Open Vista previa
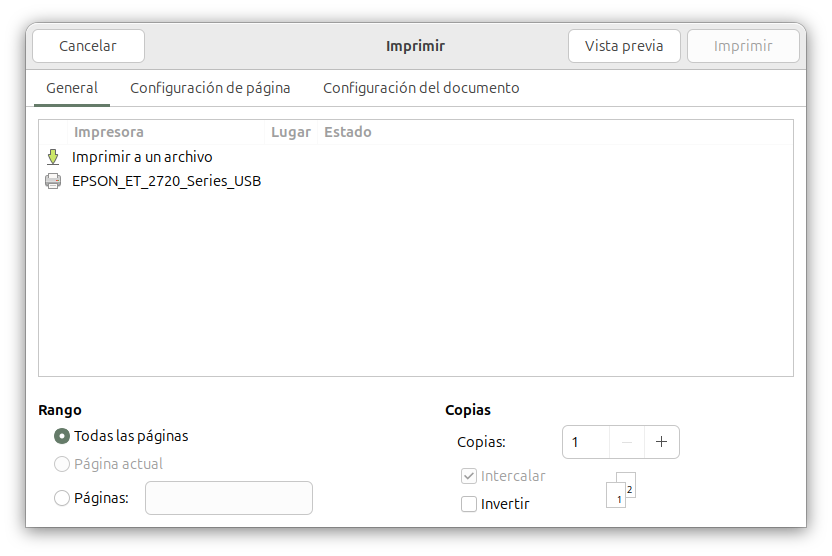Viewport: 832px width, 556px height. [624, 46]
